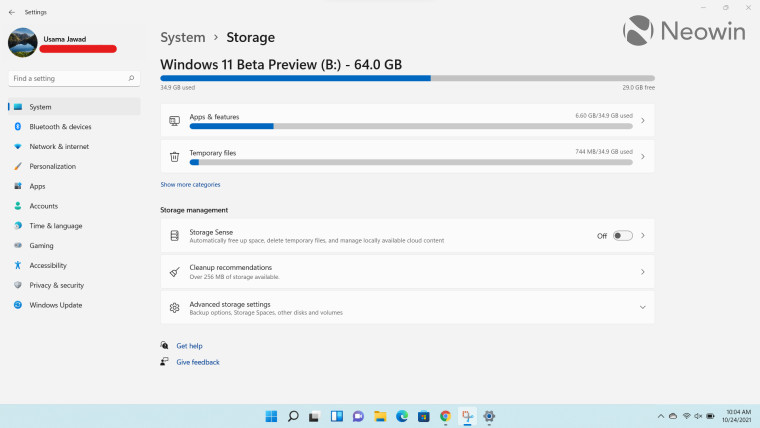Open Windows Update settings

point(74,305)
